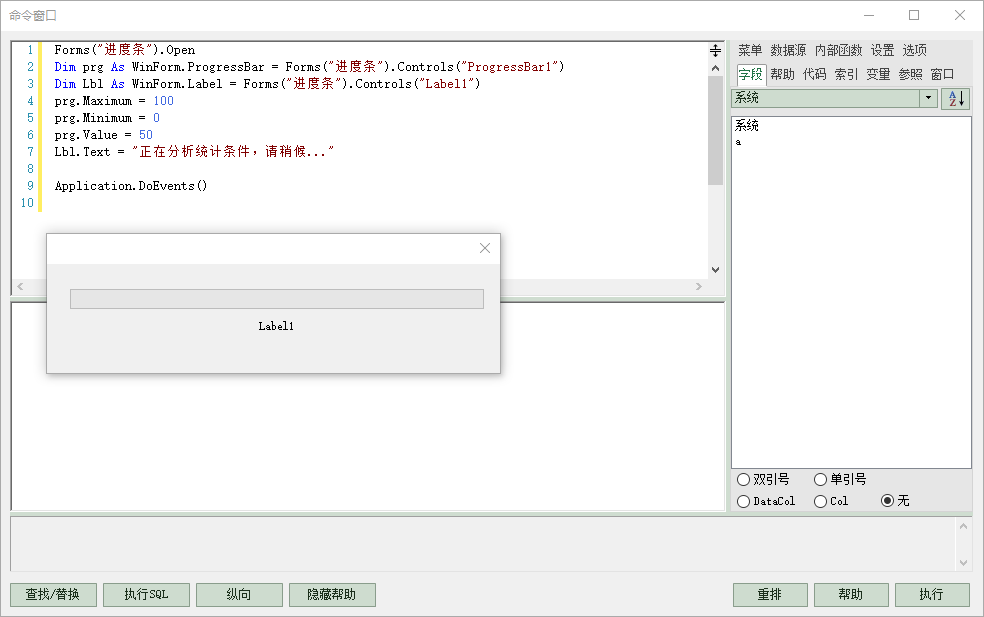Click bottom output panel scroll up arrow
The image size is (984, 617).
pyautogui.click(x=963, y=526)
